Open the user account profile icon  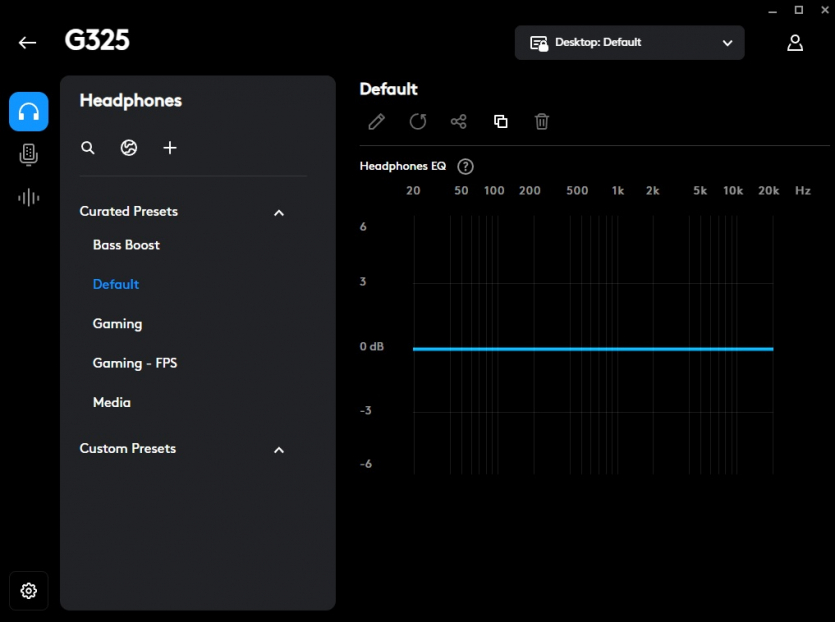(x=795, y=42)
